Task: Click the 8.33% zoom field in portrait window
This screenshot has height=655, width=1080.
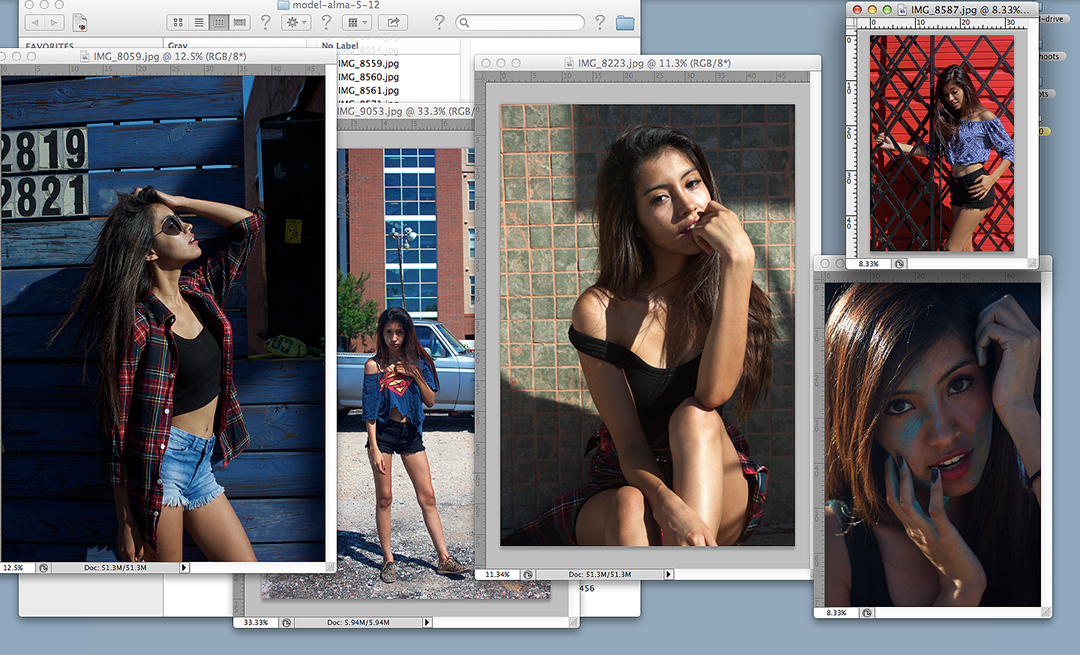Action: tap(836, 612)
